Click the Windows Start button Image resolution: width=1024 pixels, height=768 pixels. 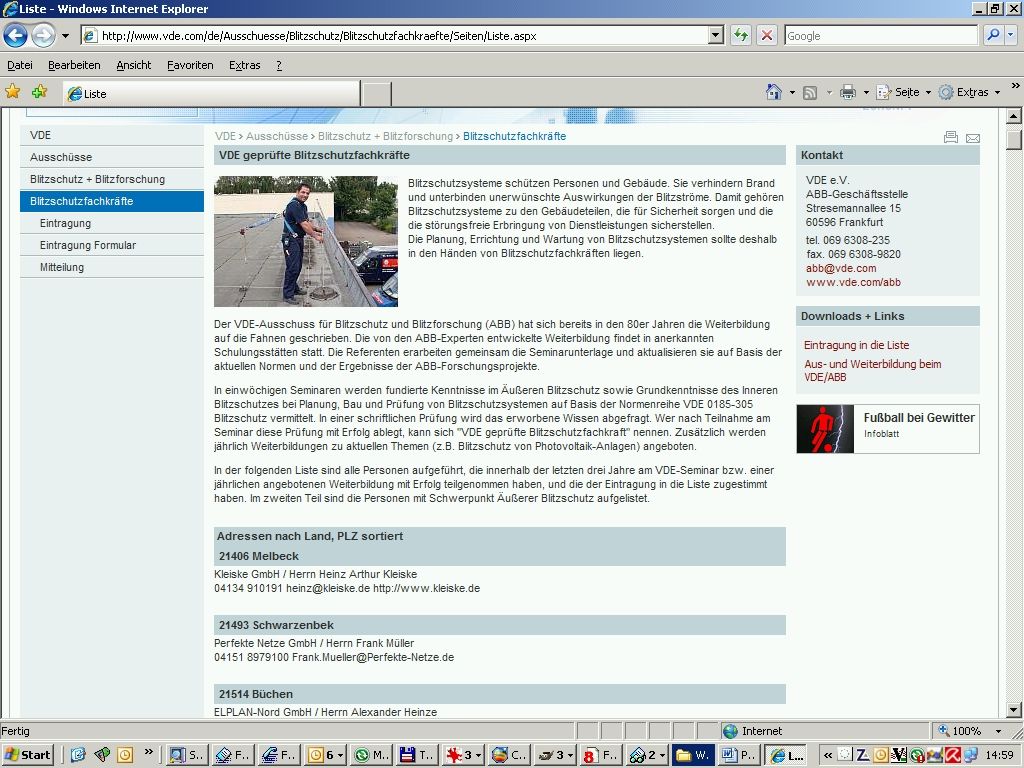tap(27, 755)
